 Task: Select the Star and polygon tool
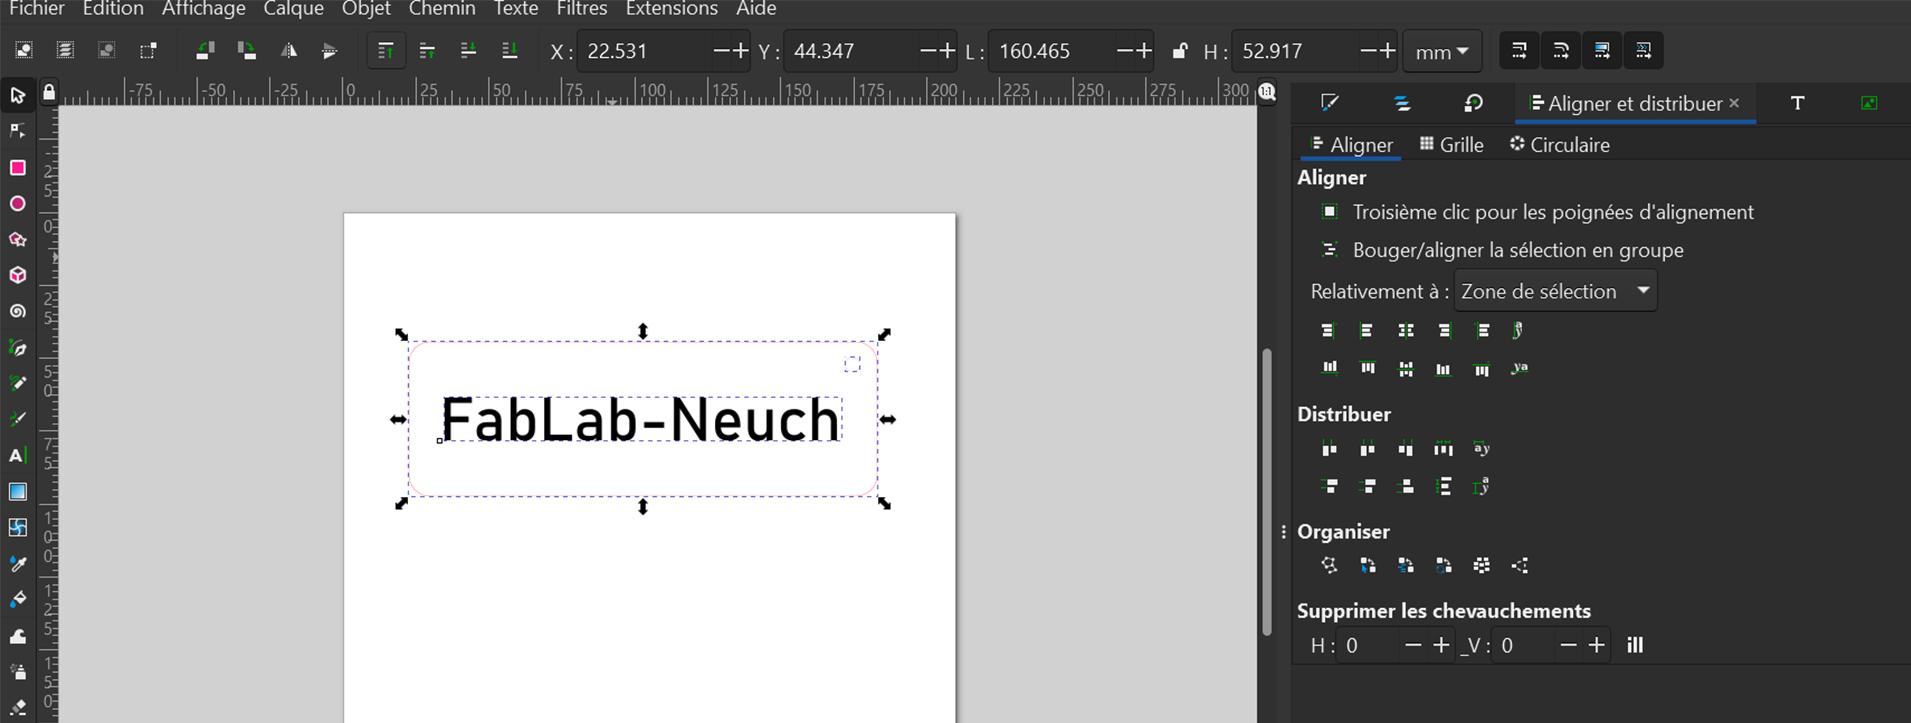(x=17, y=239)
